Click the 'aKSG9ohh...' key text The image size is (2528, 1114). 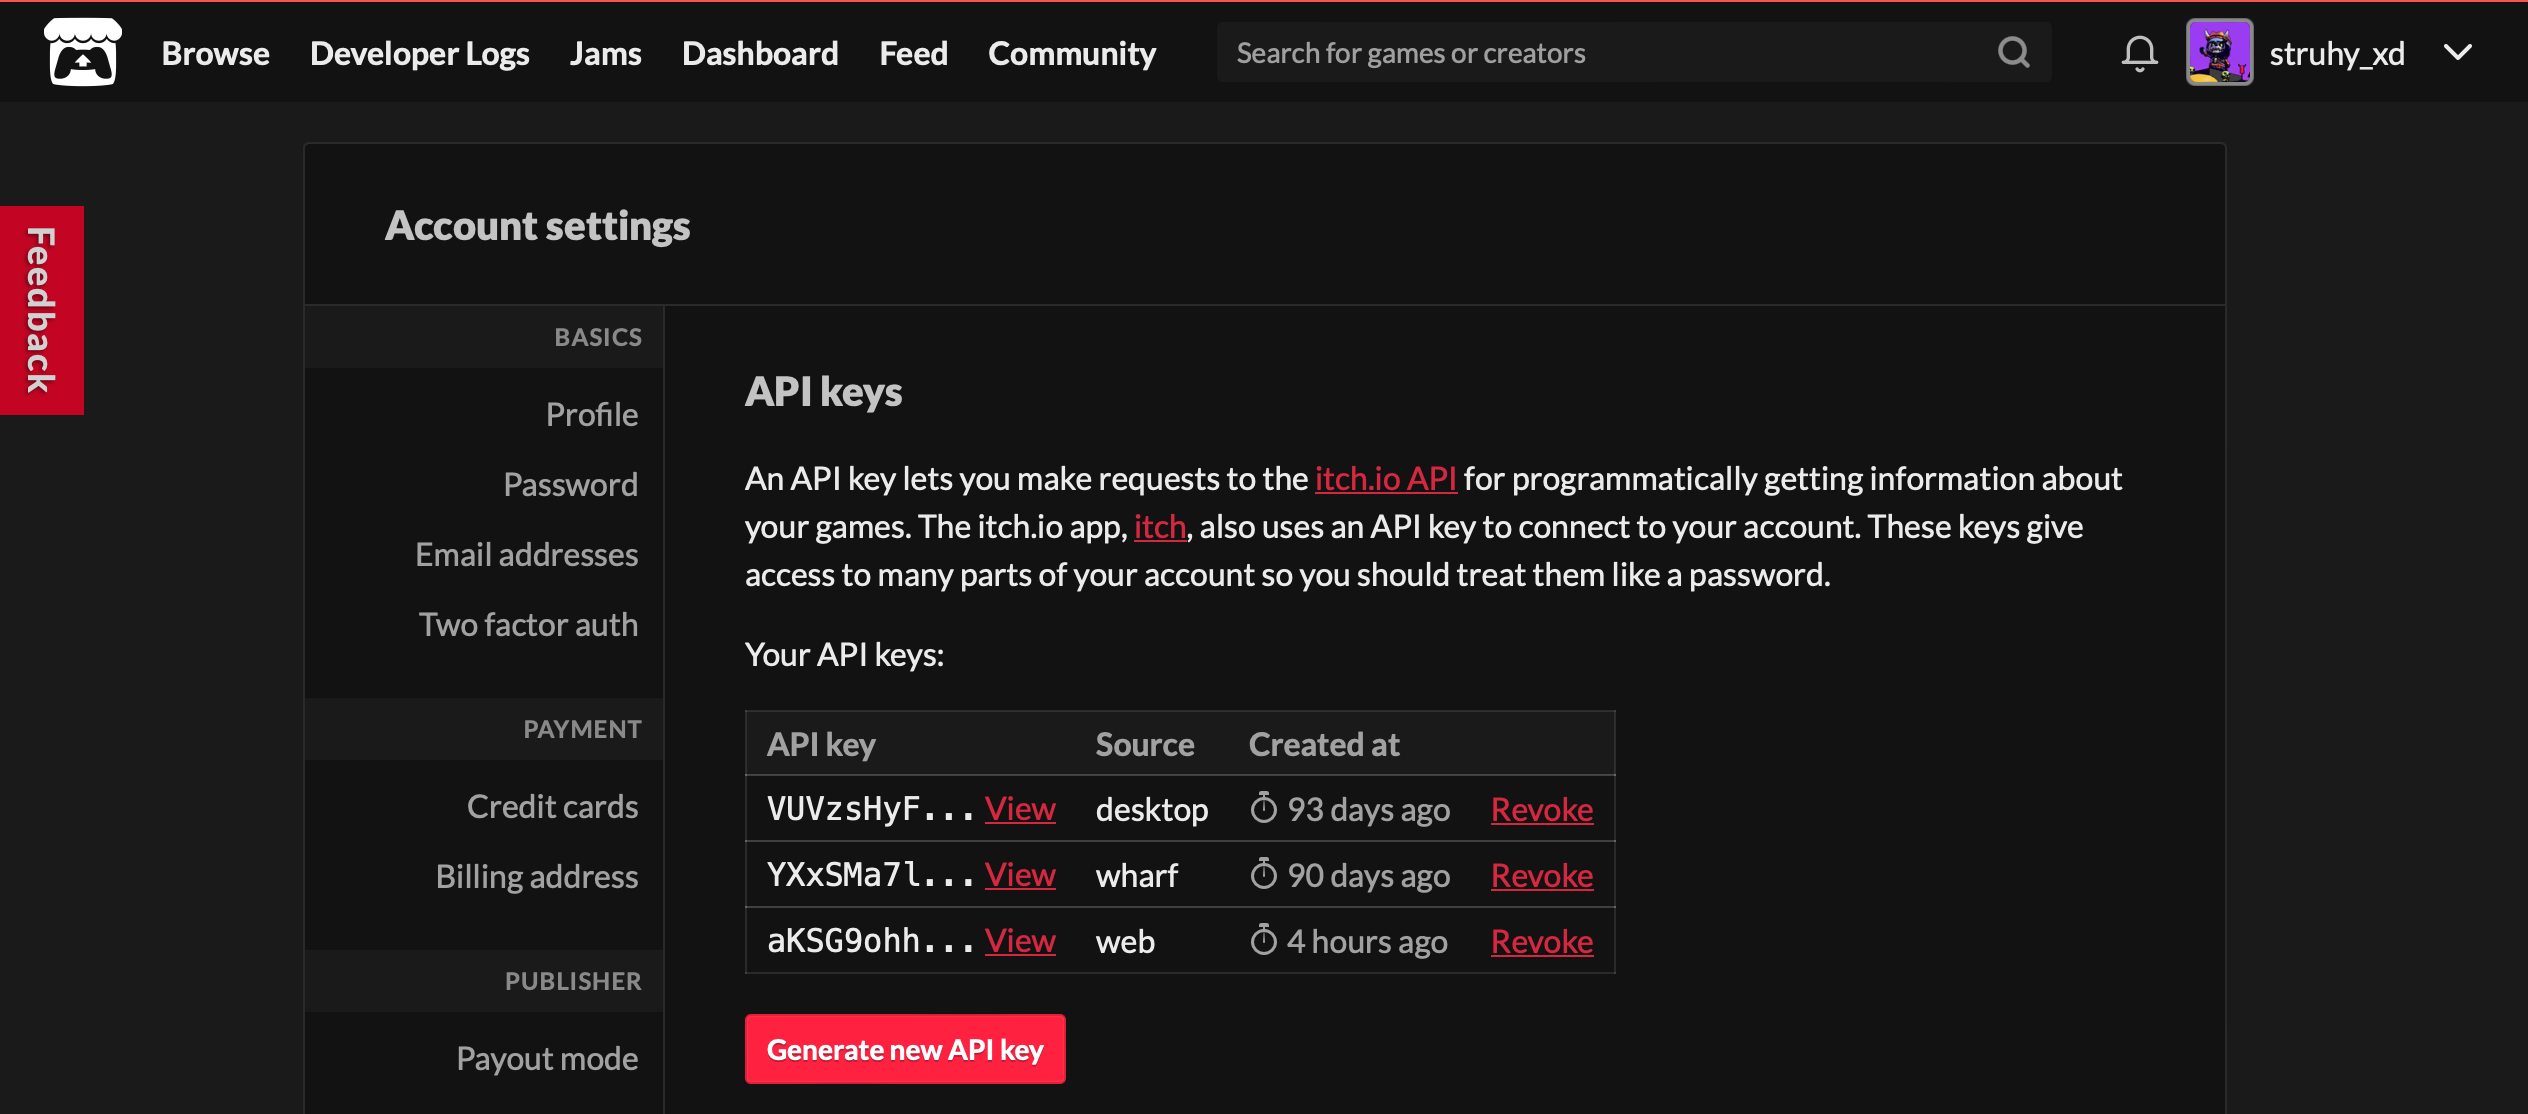click(870, 940)
